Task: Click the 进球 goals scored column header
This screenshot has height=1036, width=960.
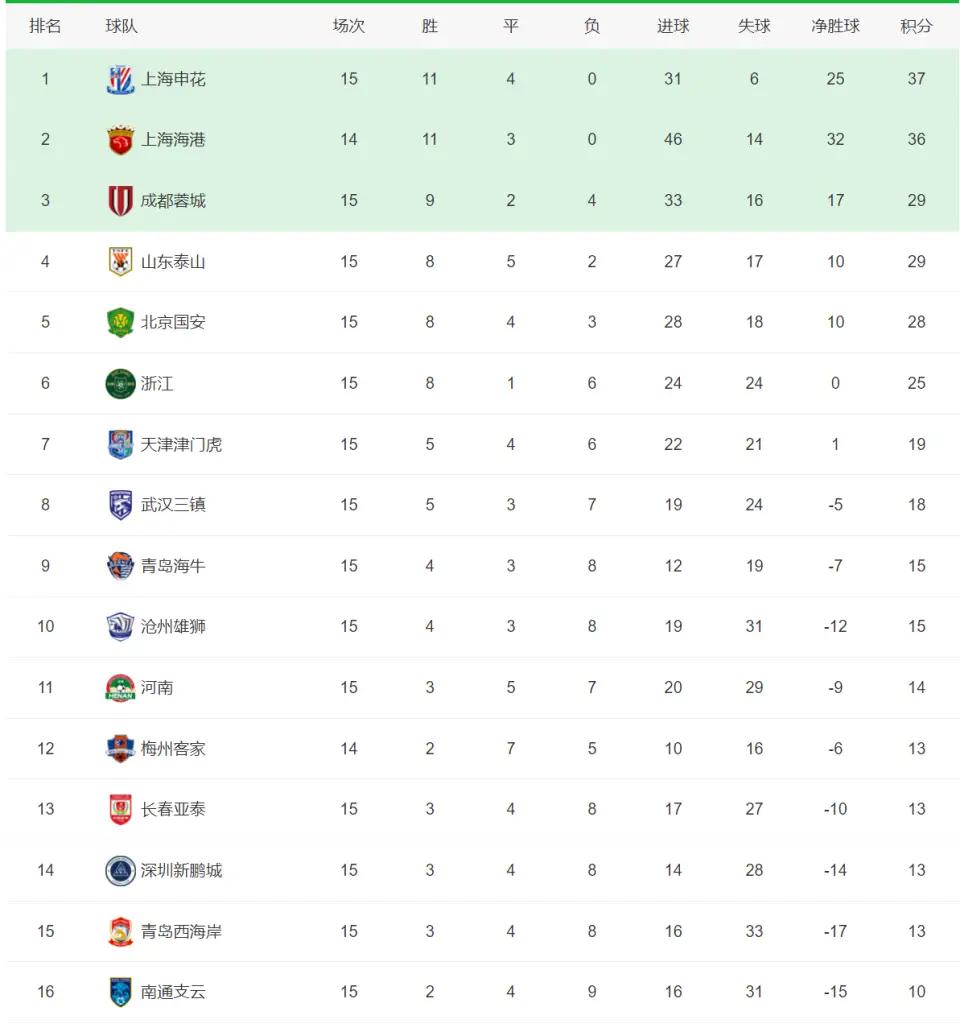Action: (x=673, y=26)
